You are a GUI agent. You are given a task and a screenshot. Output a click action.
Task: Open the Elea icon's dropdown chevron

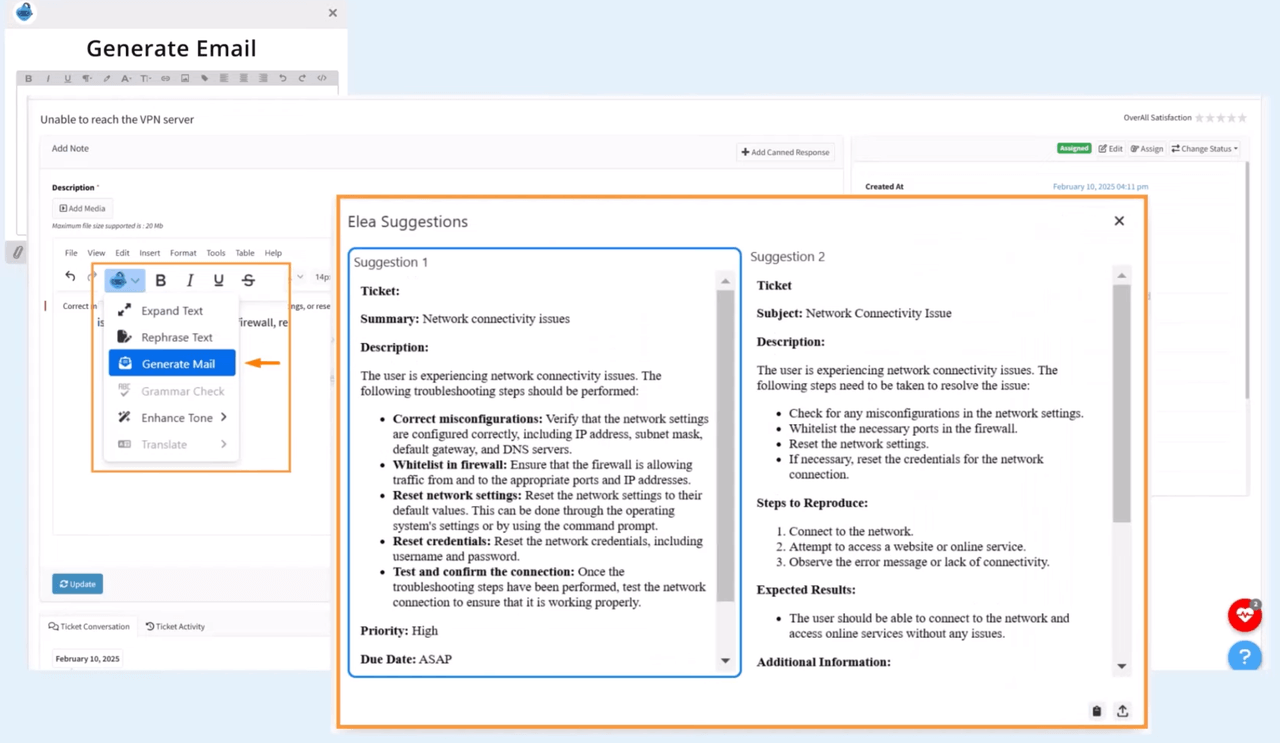[x=135, y=280]
